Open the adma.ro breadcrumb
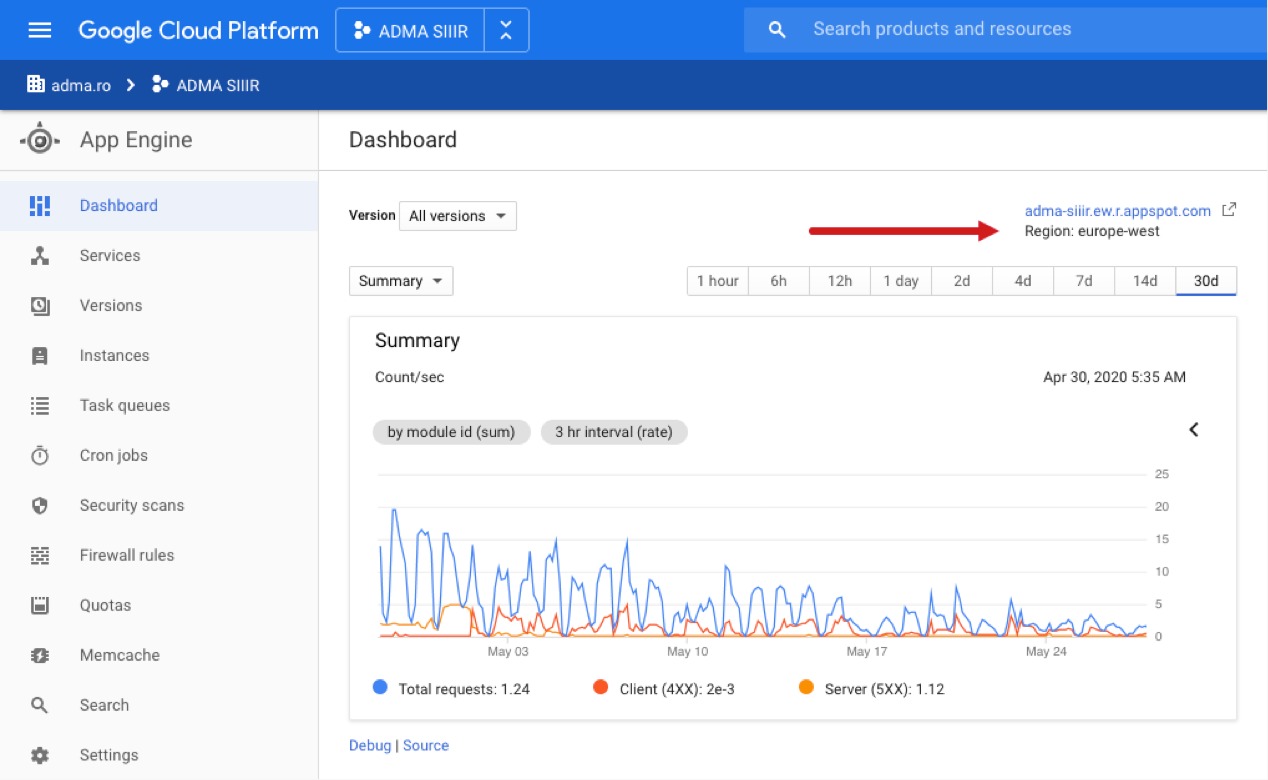1268x780 pixels. click(x=81, y=85)
